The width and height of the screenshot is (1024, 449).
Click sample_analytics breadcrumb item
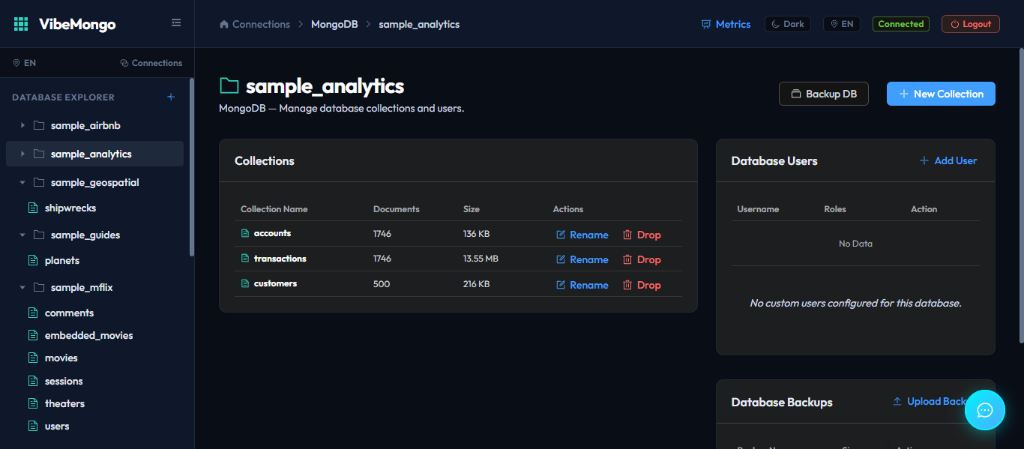coord(419,24)
